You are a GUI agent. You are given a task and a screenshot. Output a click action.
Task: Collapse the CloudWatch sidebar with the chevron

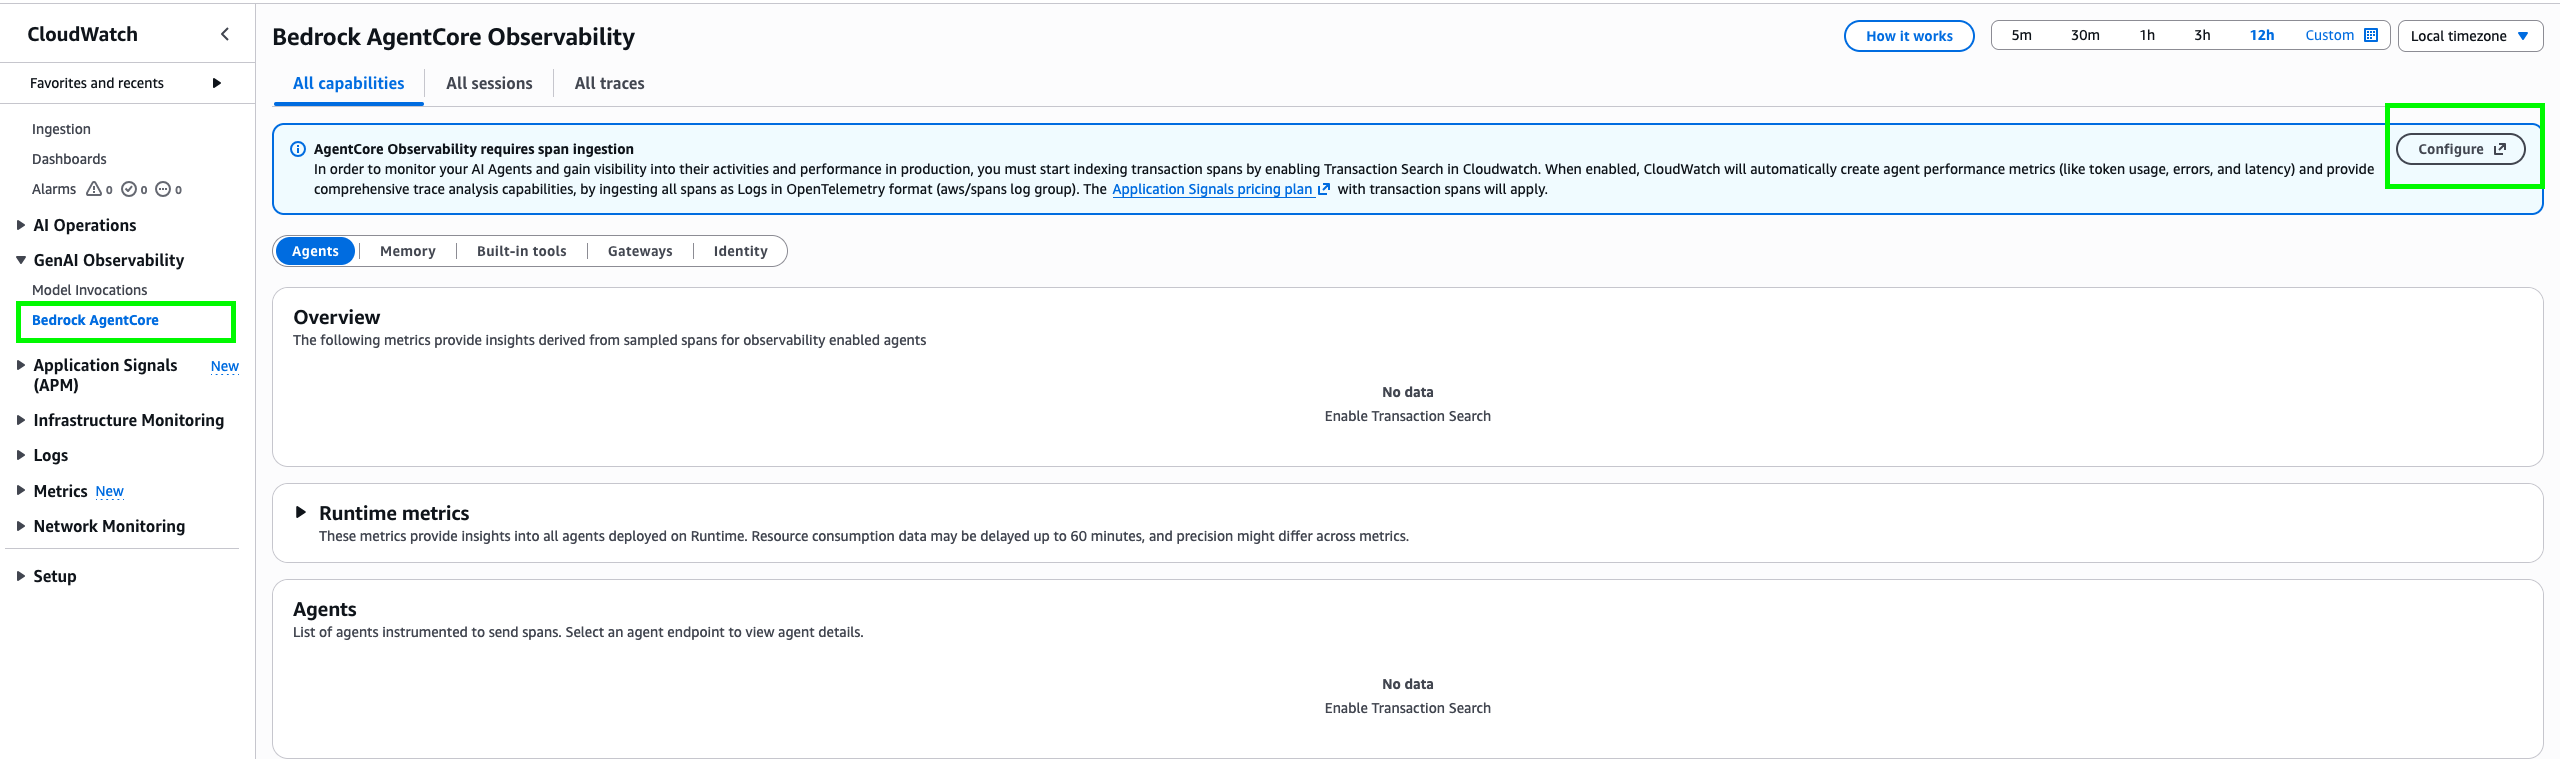[225, 34]
